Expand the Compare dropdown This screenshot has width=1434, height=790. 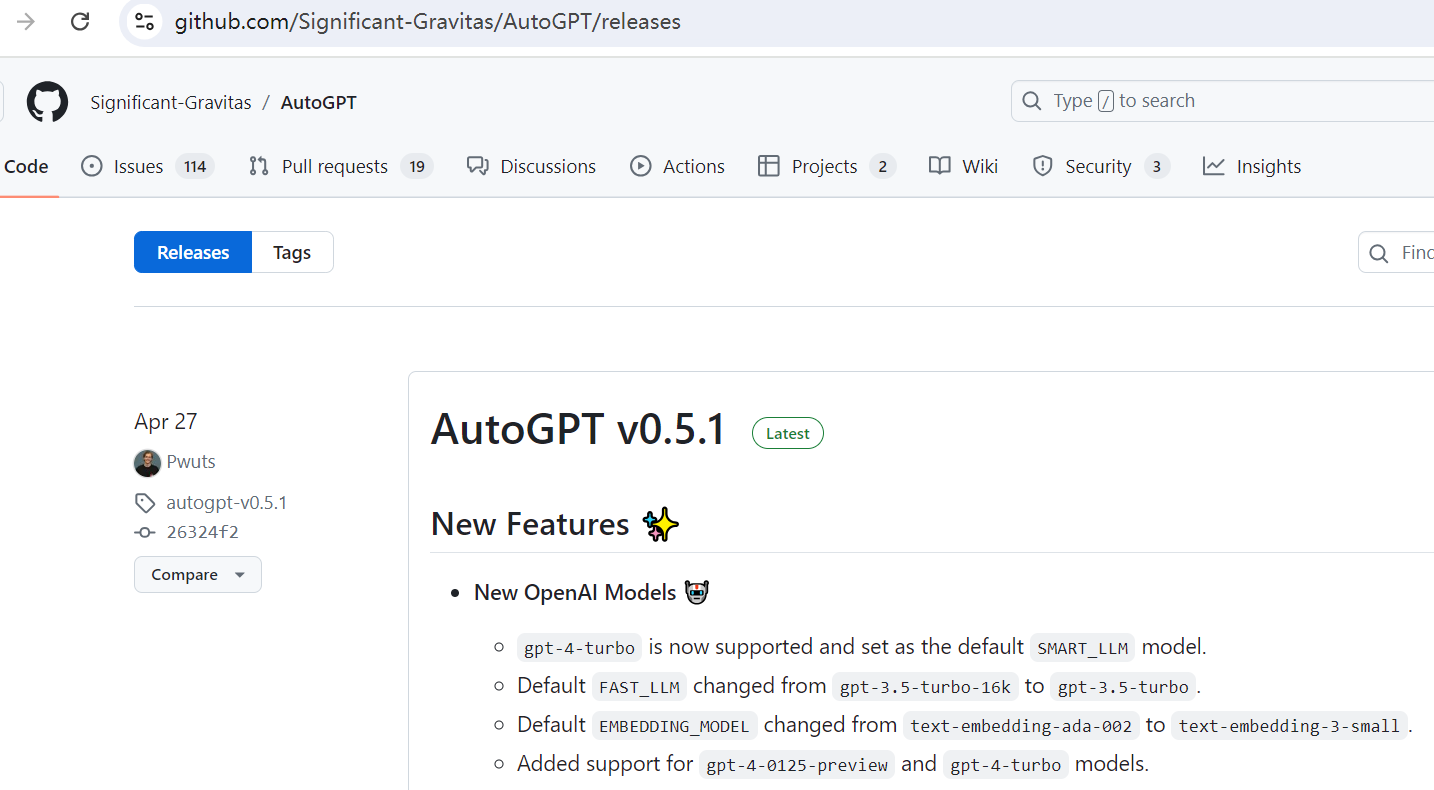(x=197, y=575)
